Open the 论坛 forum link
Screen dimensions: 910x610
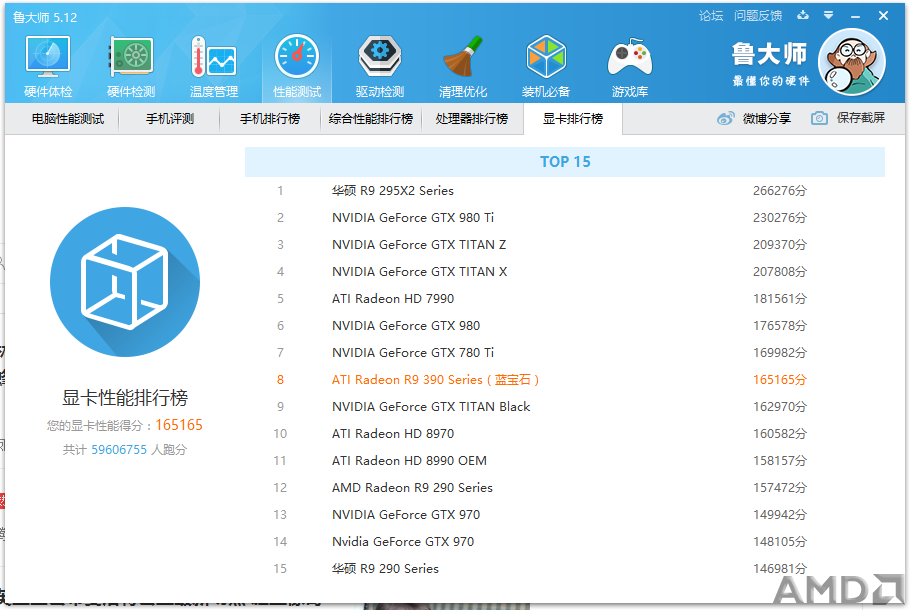pyautogui.click(x=711, y=16)
